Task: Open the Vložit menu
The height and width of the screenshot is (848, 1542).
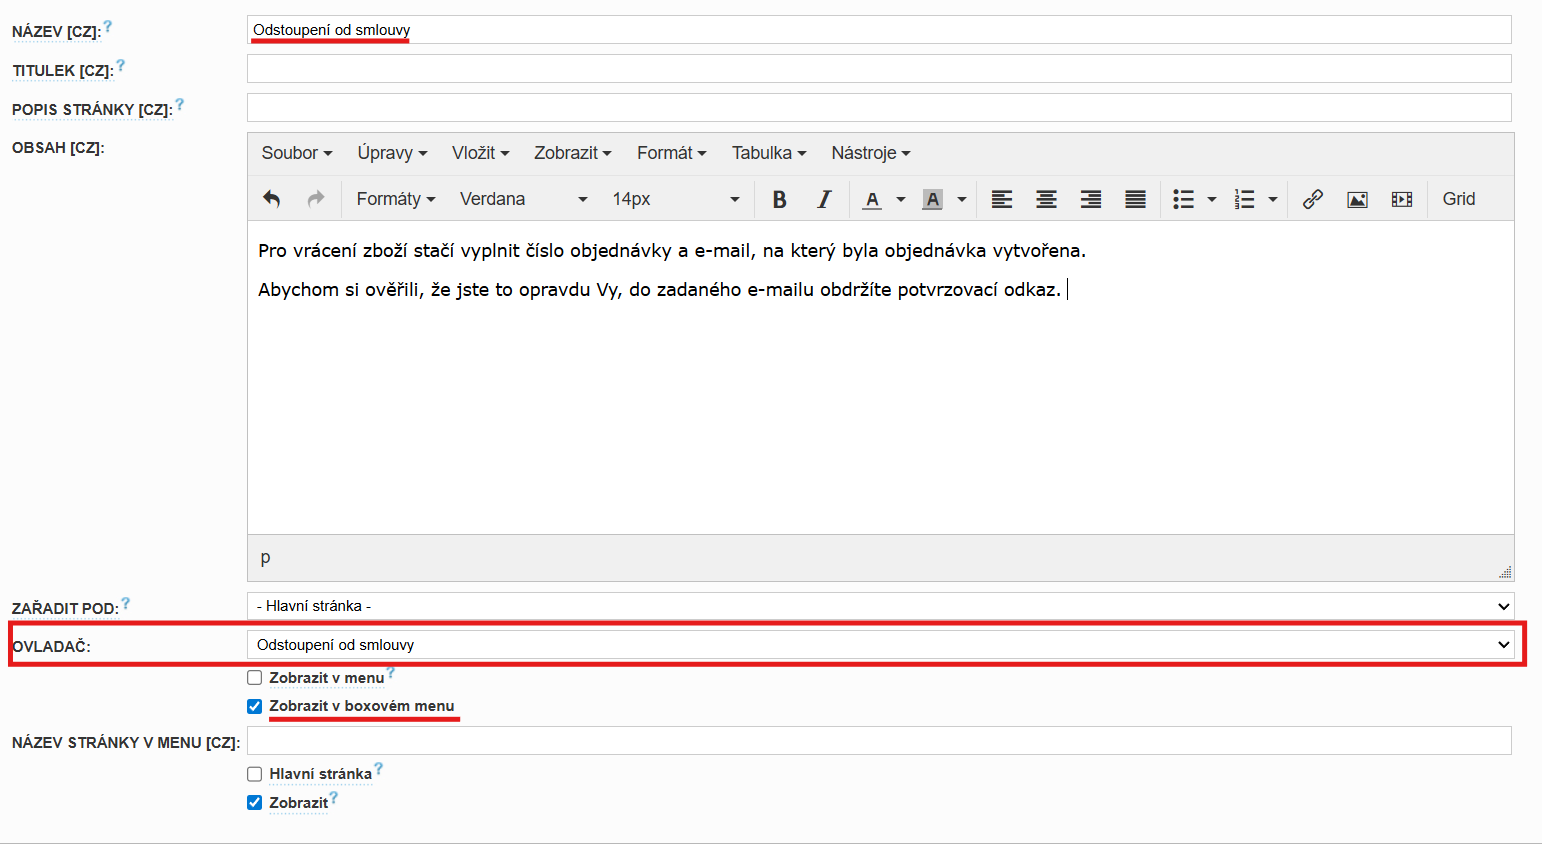Action: [x=481, y=153]
